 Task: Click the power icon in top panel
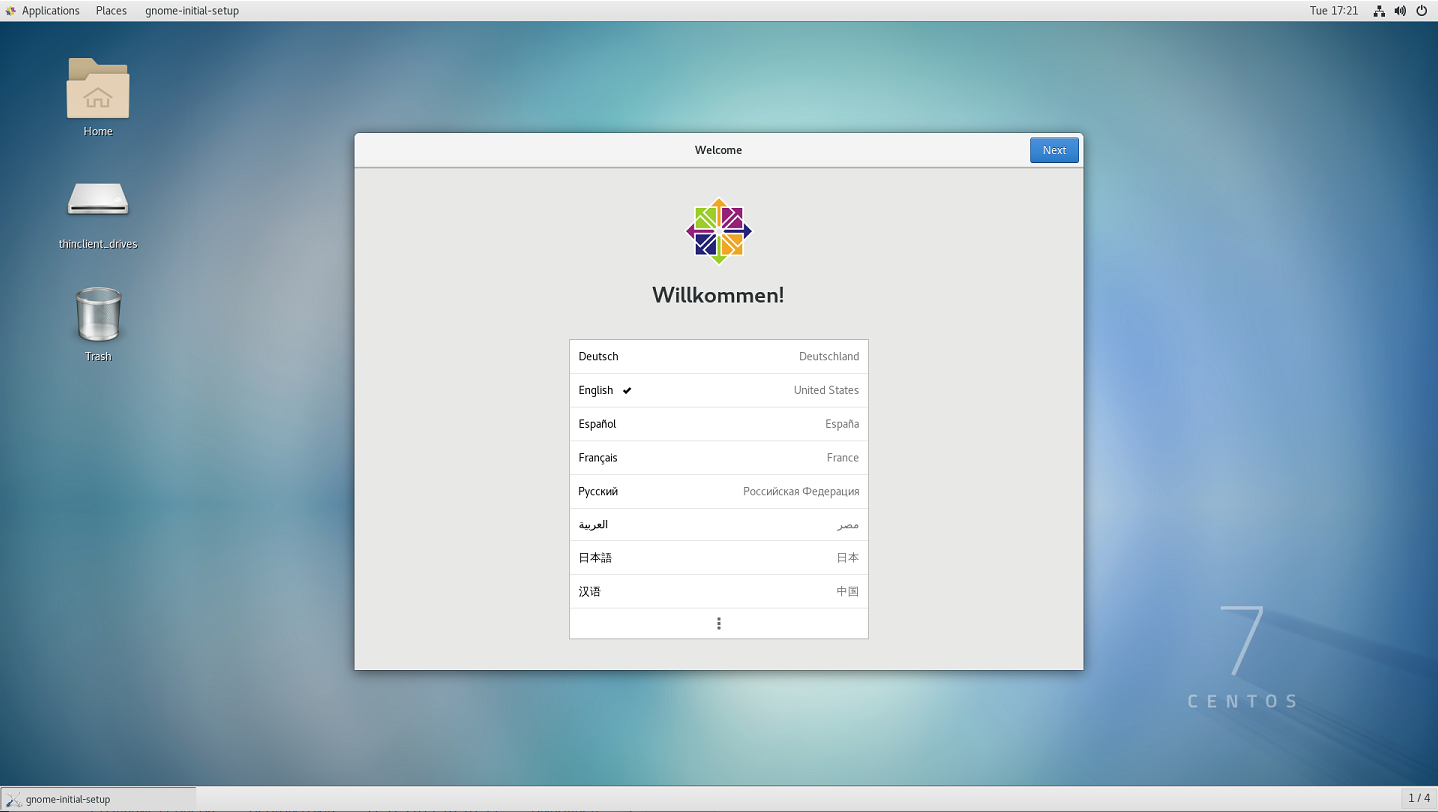point(1421,11)
